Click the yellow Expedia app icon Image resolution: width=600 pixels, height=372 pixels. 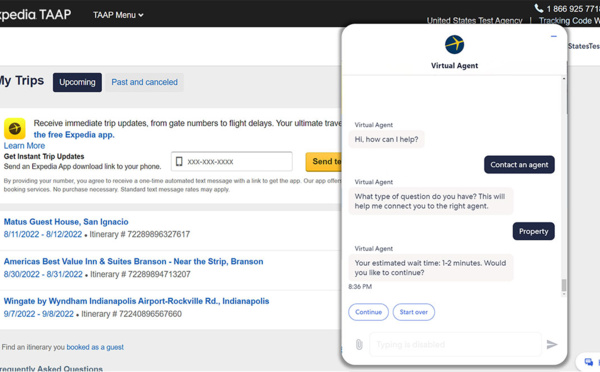tap(15, 129)
